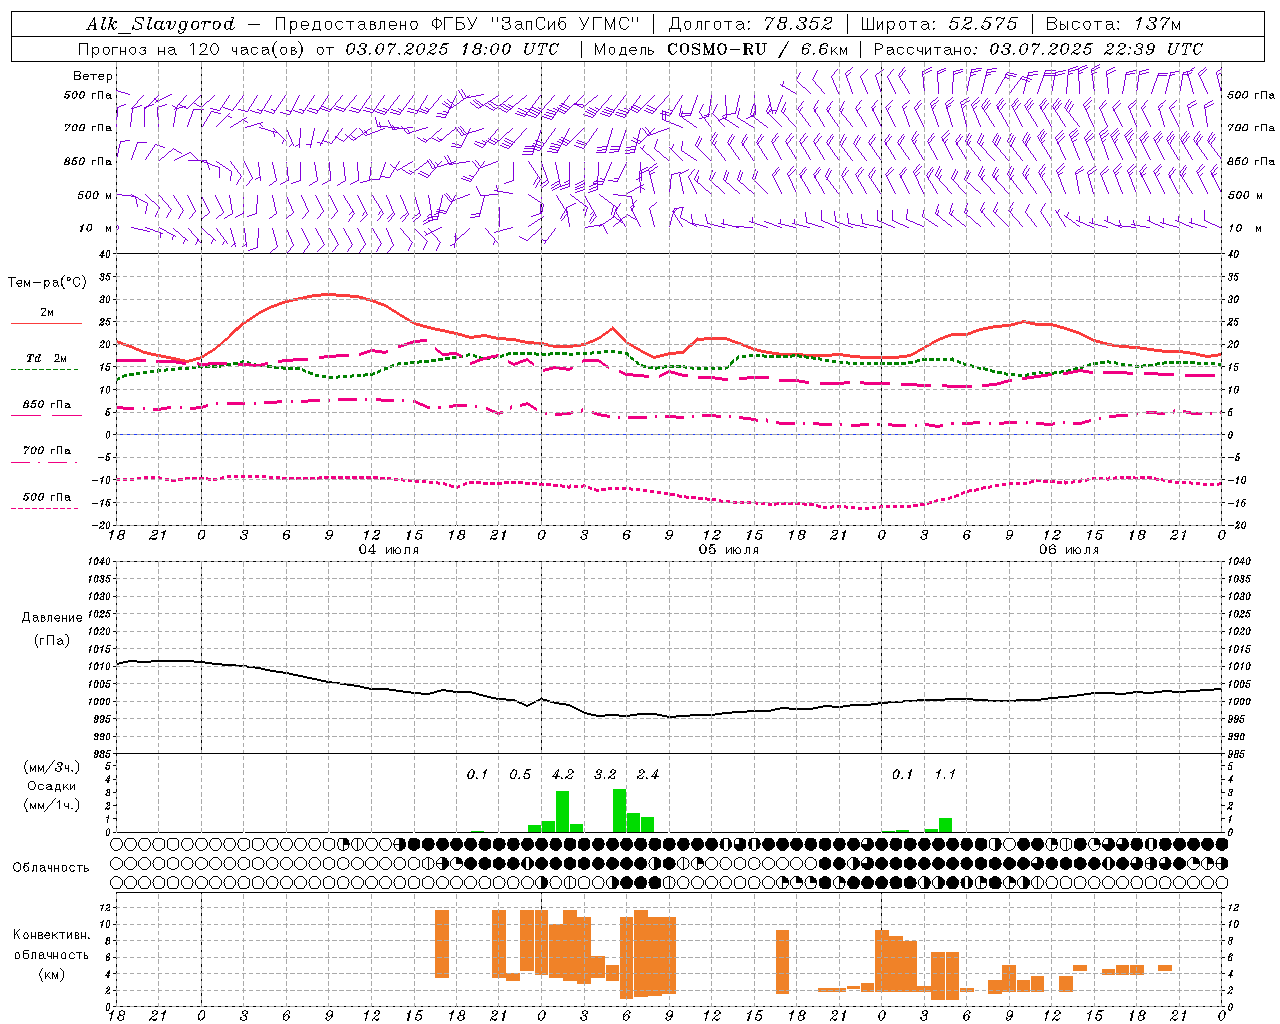1280x1024 pixels.
Task: Click the latitude value Широта: 52.575
Action: pyautogui.click(x=939, y=24)
